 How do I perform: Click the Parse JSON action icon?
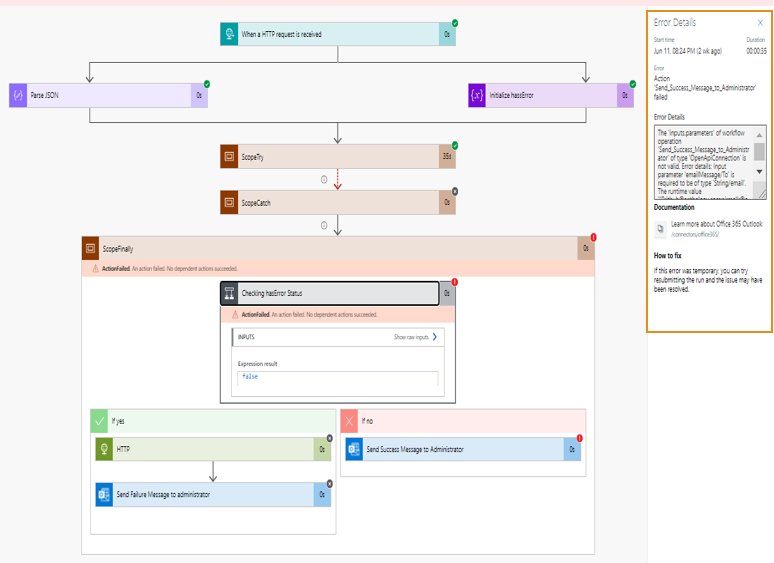18,95
